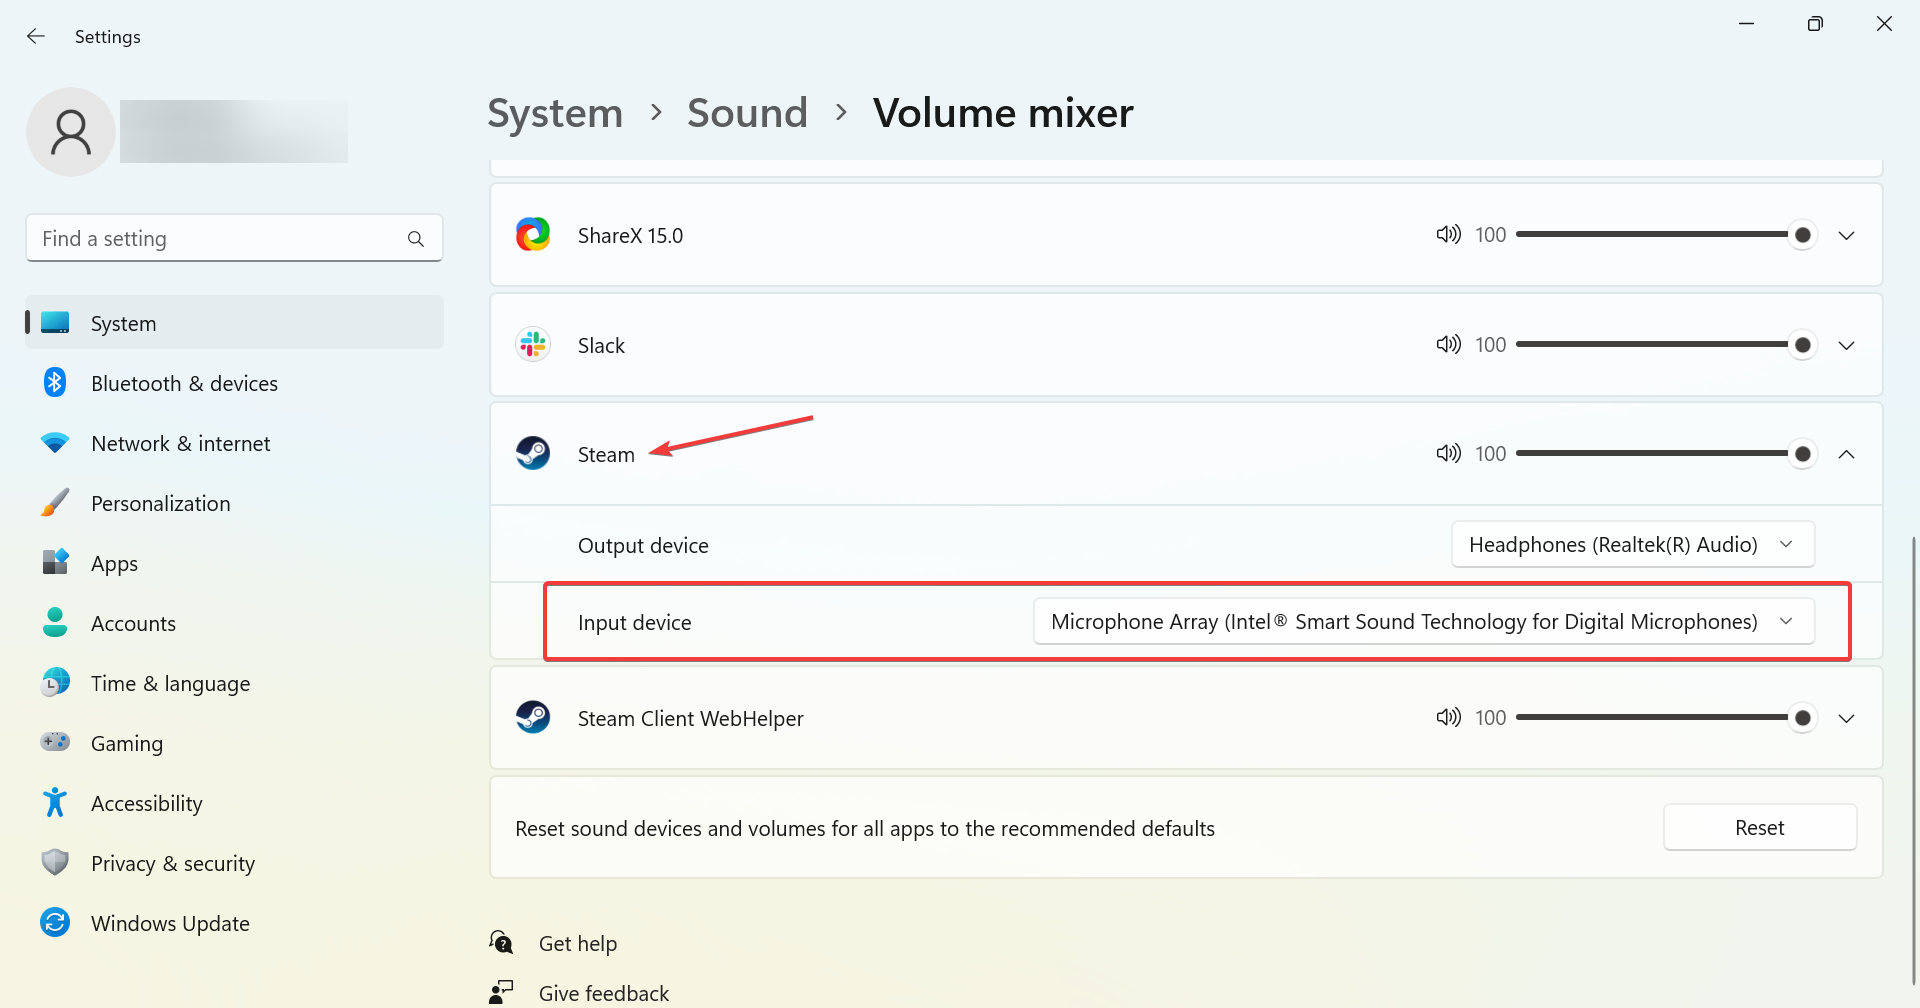The image size is (1920, 1008).
Task: Select Privacy & security in sidebar
Action: [x=234, y=863]
